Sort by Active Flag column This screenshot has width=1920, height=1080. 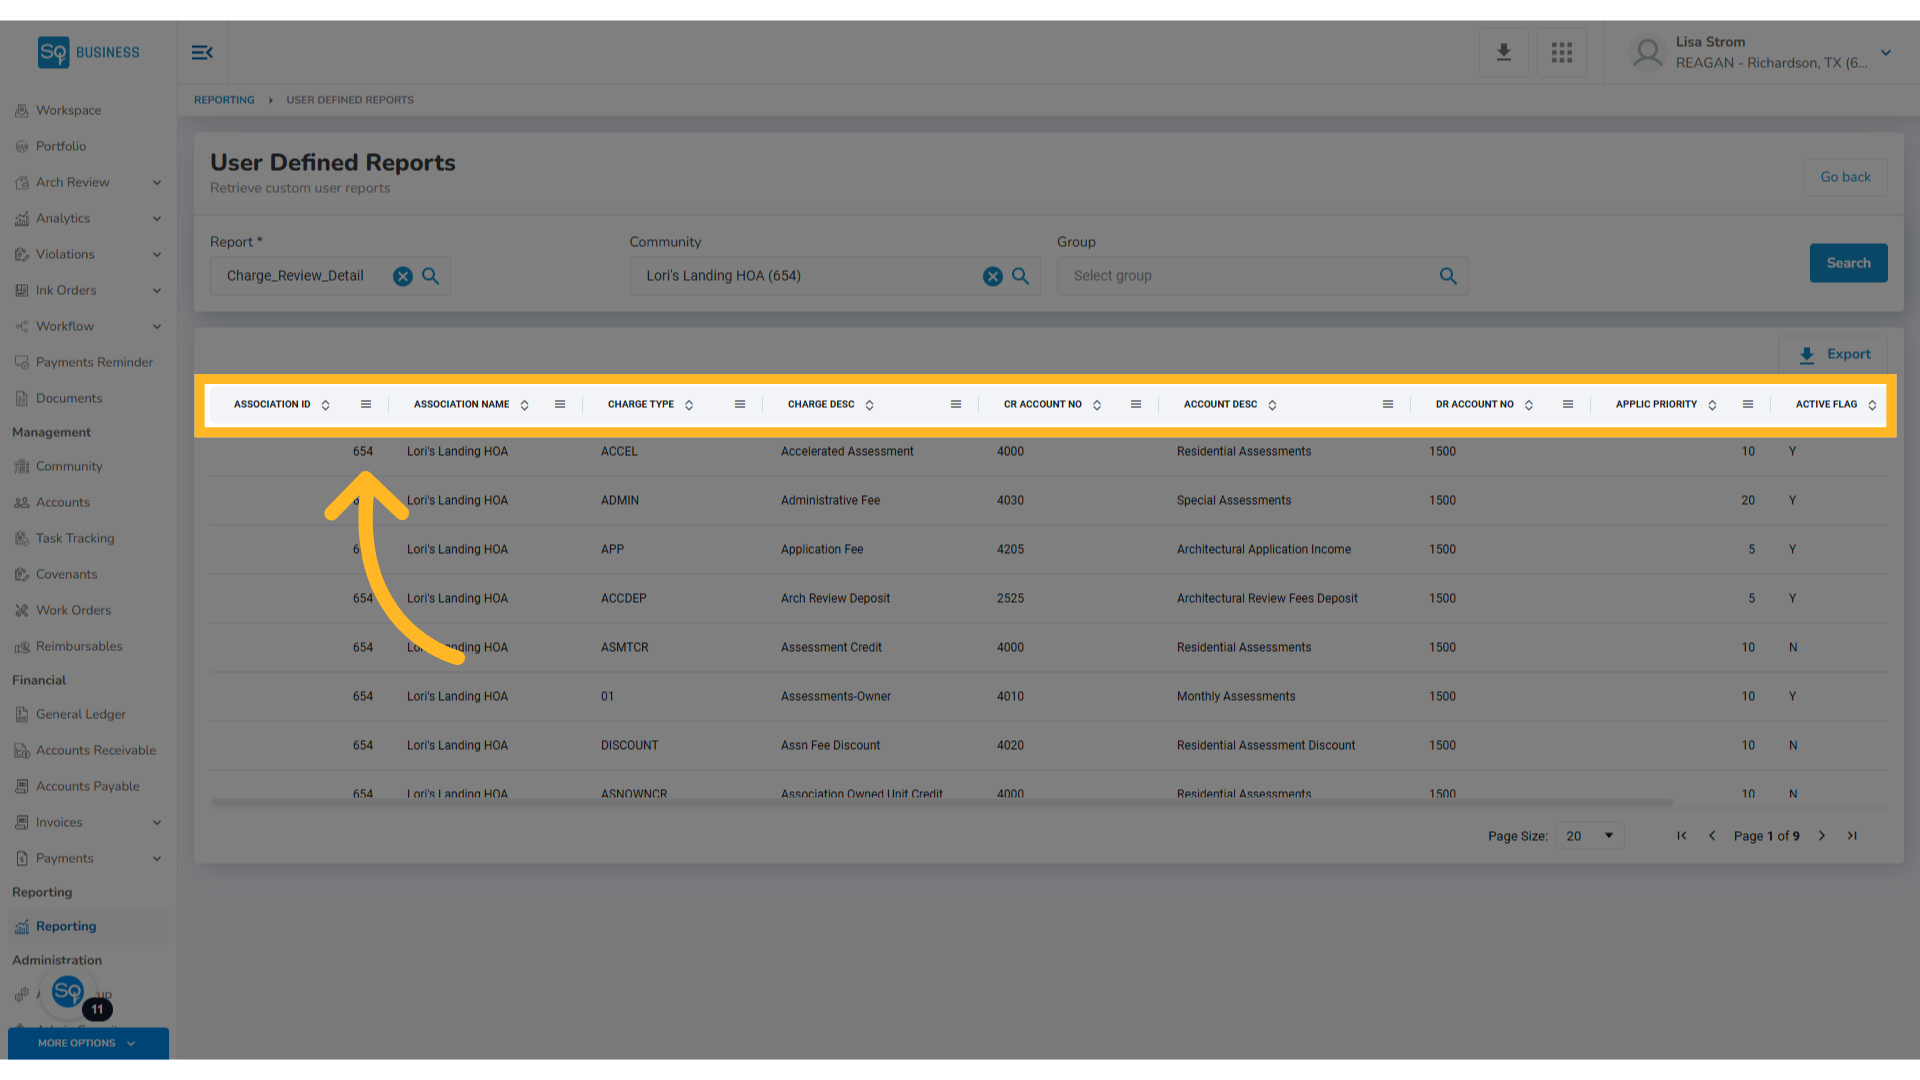[1872, 405]
